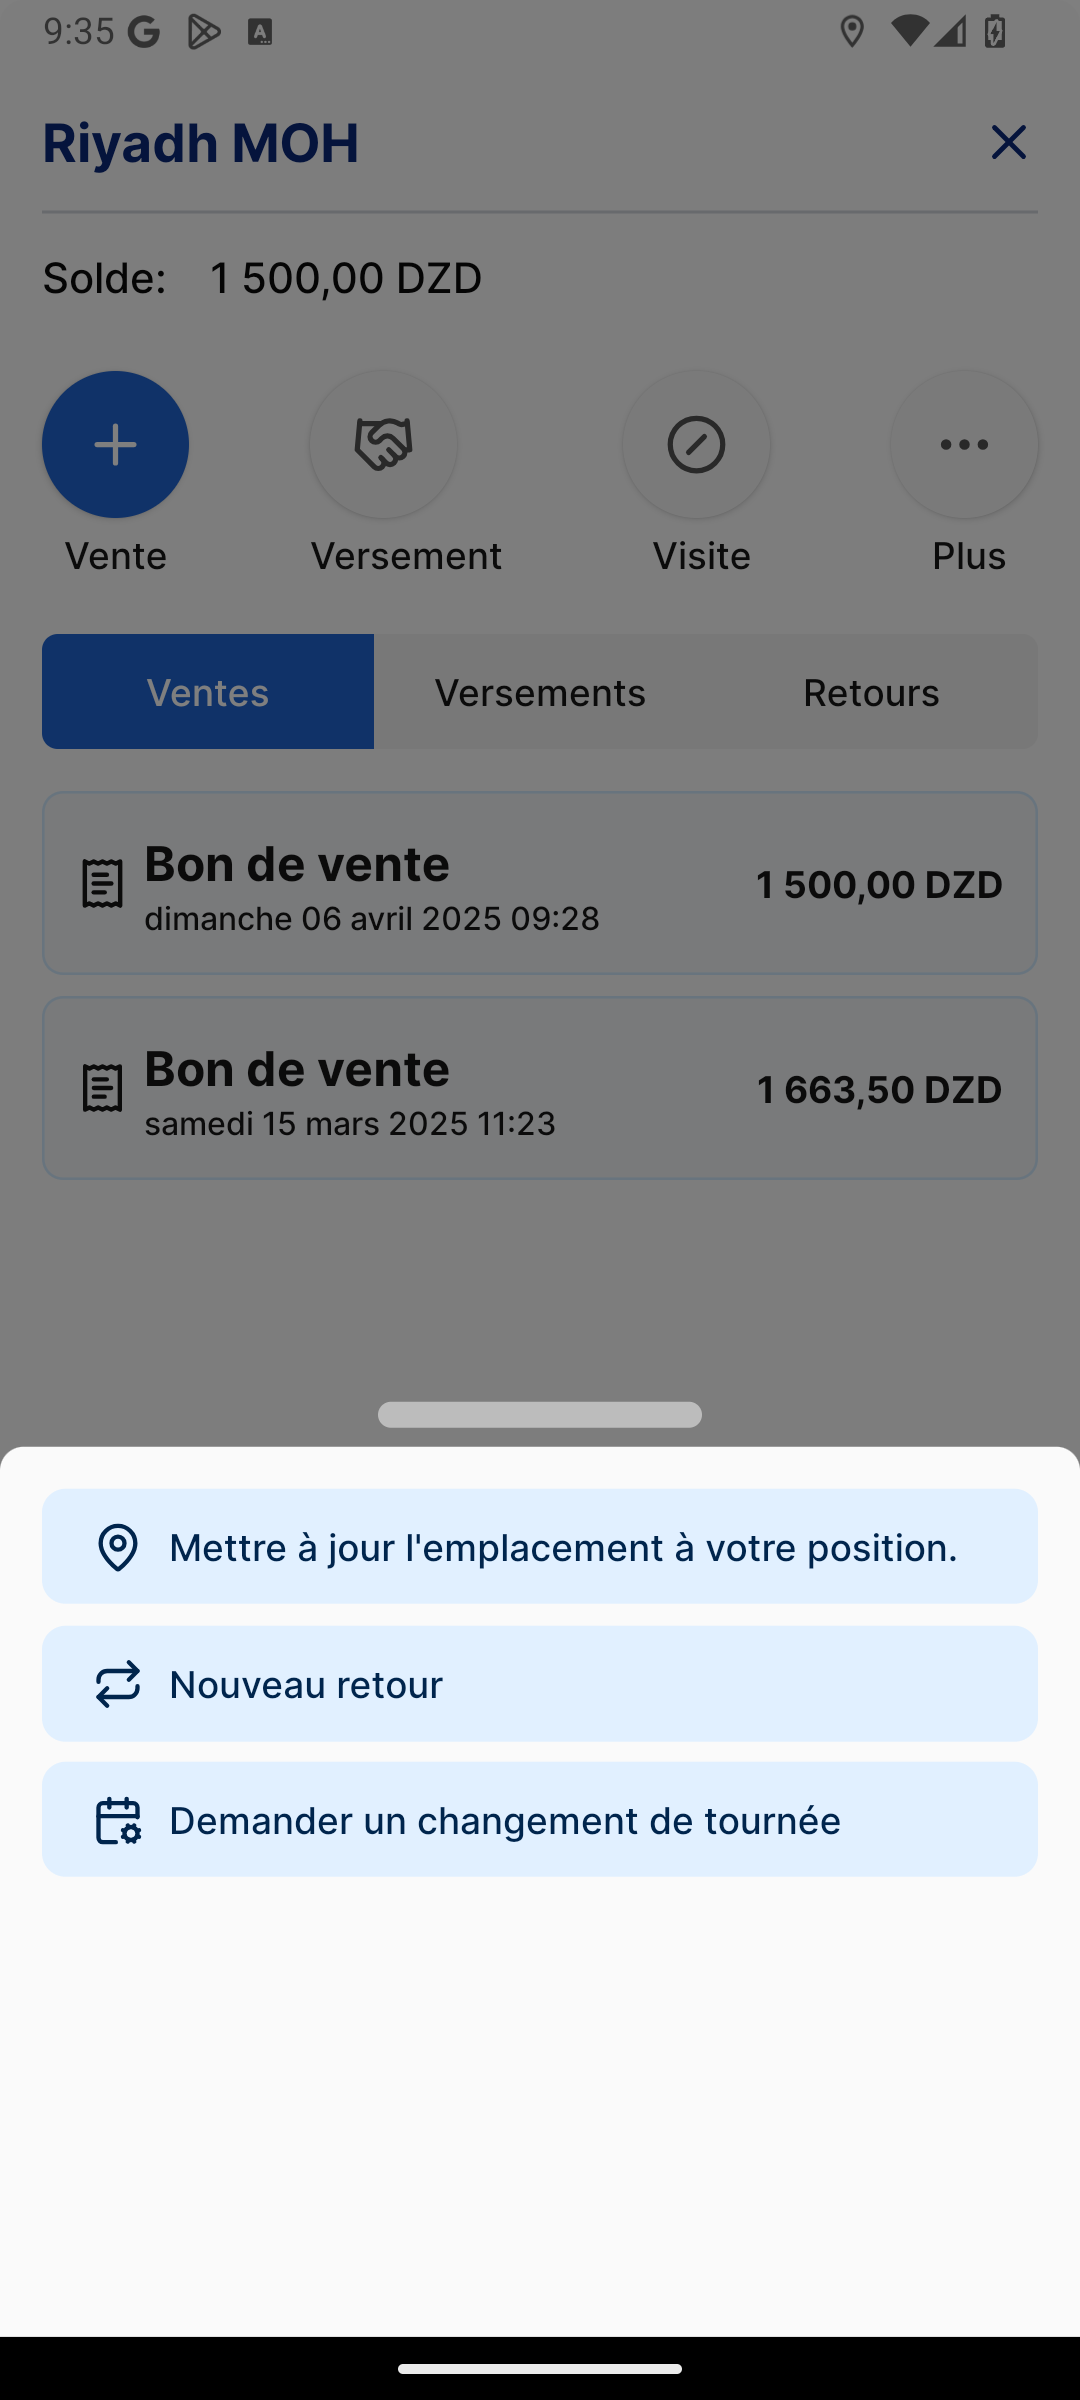Click the location pin icon
1080x2400 pixels.
118,1547
